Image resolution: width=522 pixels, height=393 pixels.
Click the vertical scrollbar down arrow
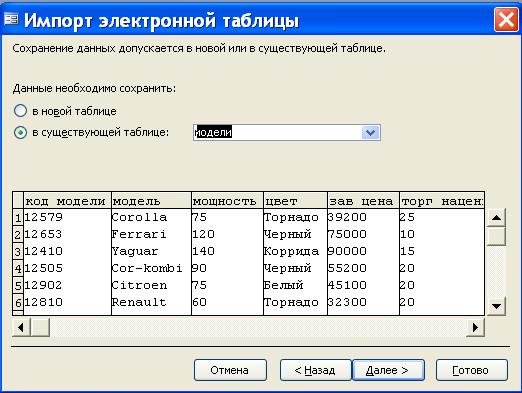(496, 306)
